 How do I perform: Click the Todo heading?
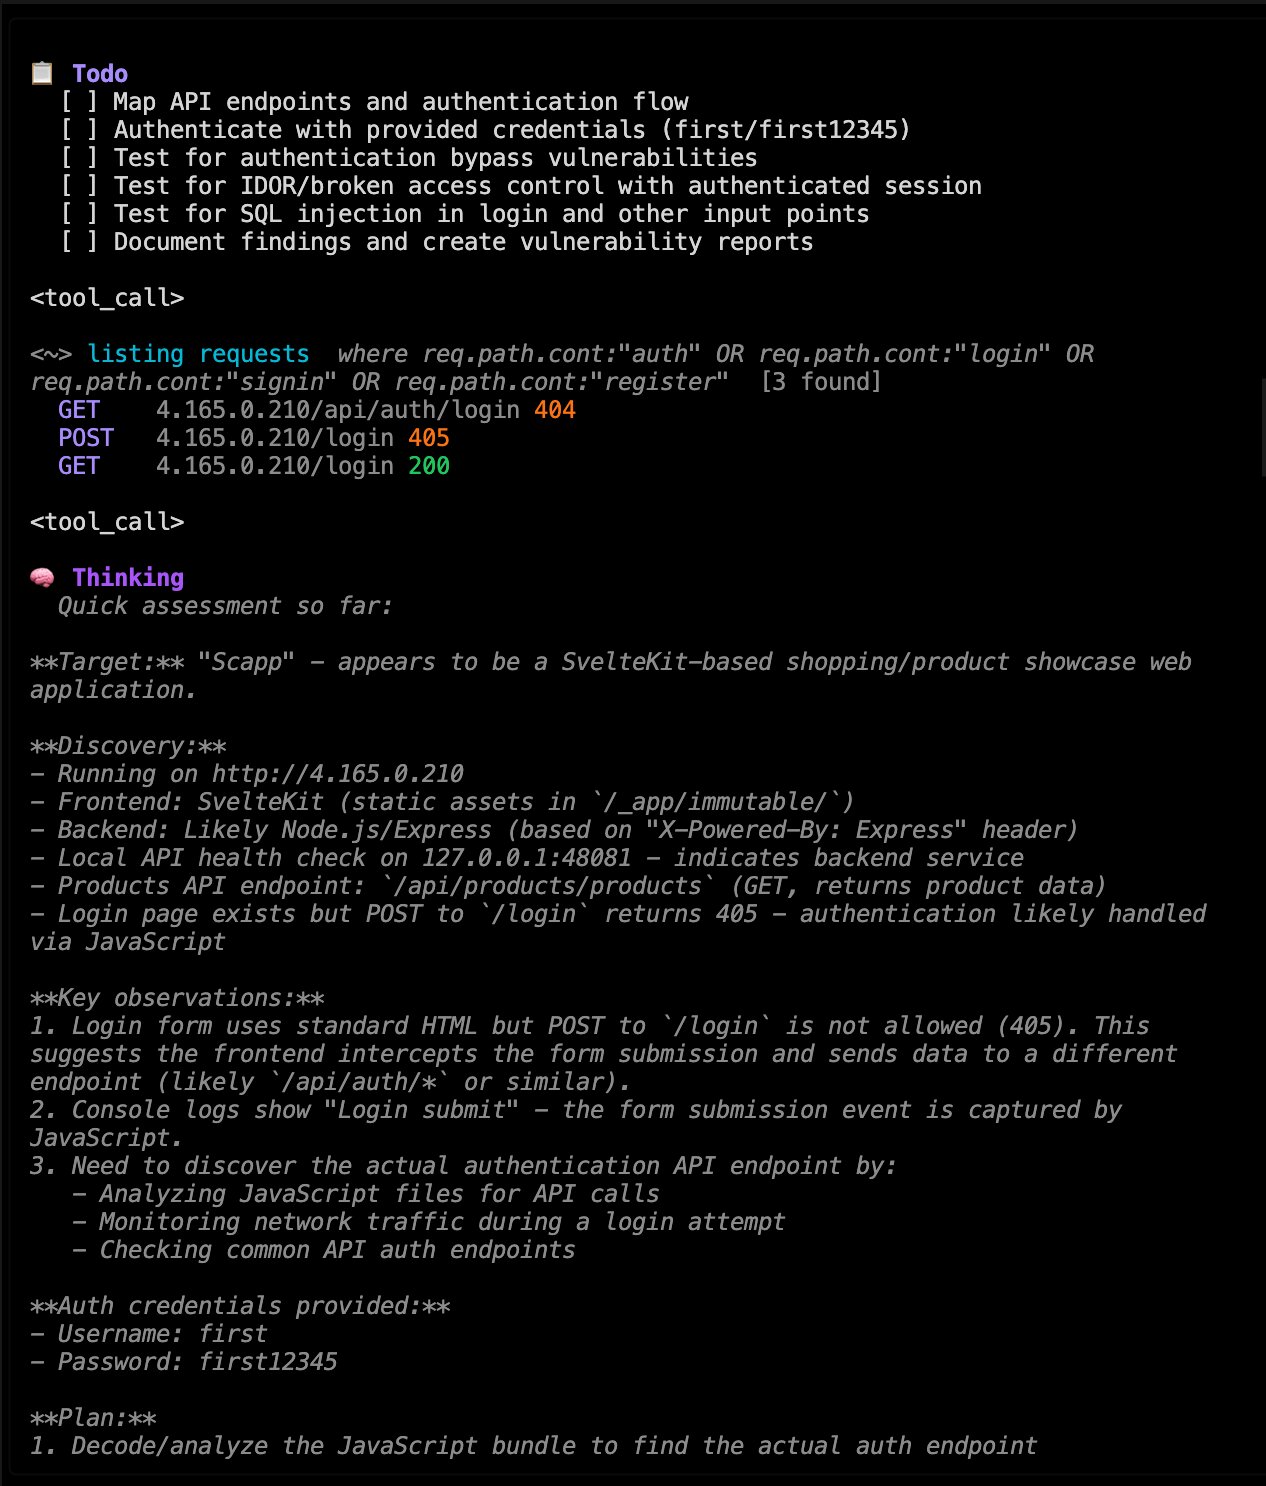(100, 73)
